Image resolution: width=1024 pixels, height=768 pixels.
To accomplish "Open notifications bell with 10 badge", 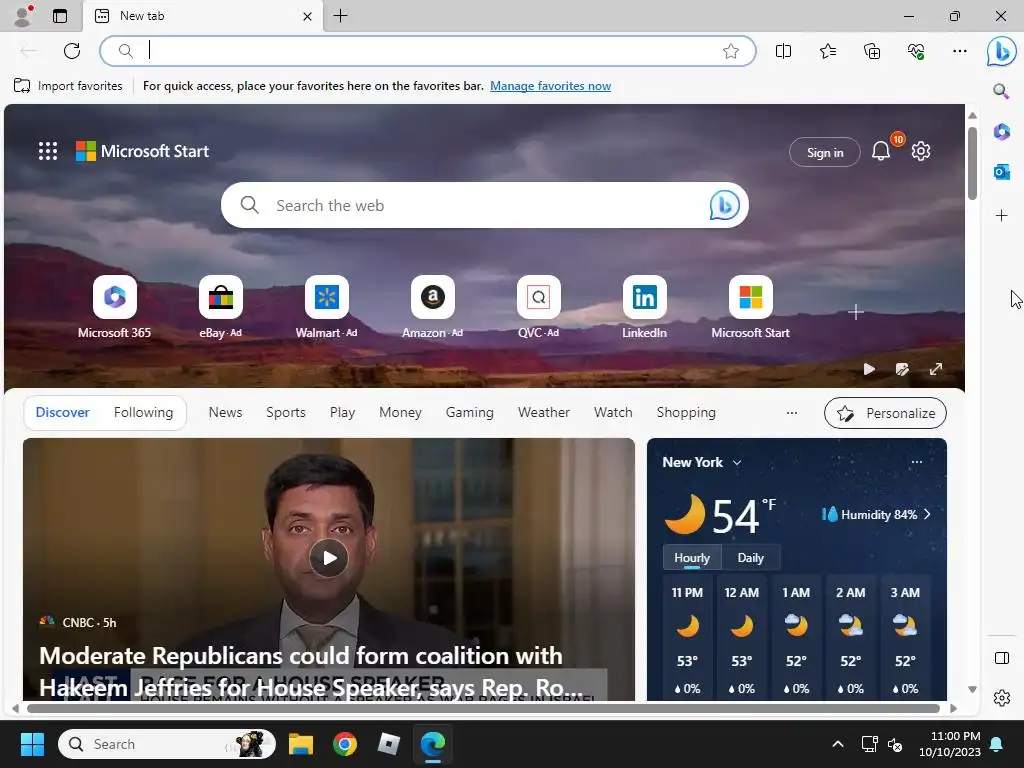I will click(x=881, y=151).
